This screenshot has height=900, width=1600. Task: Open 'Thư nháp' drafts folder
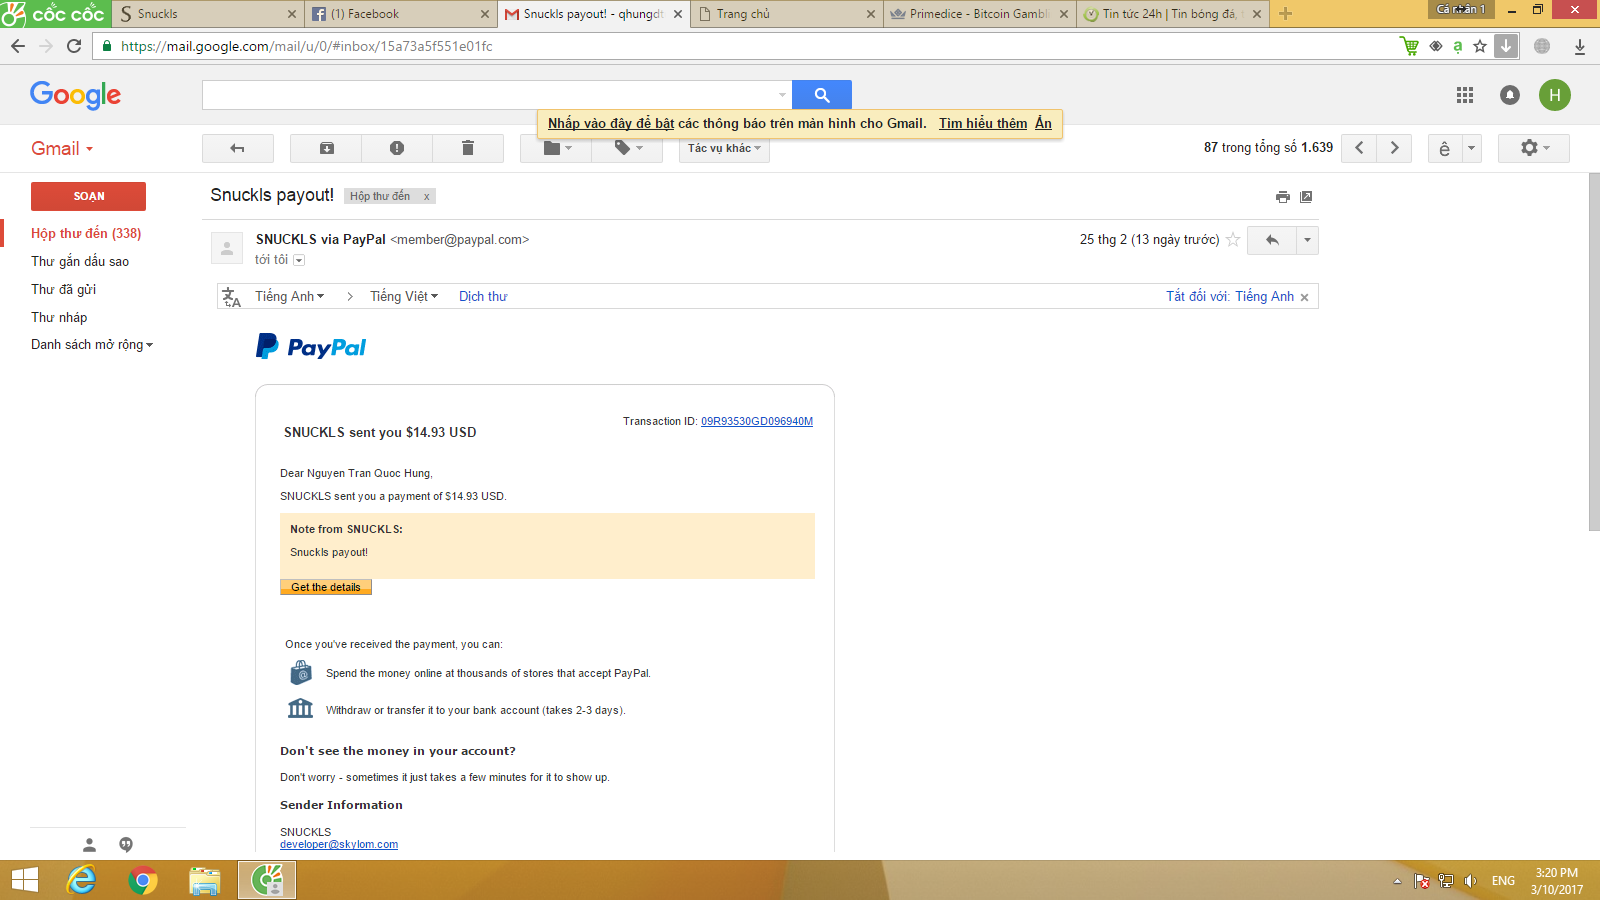click(59, 317)
